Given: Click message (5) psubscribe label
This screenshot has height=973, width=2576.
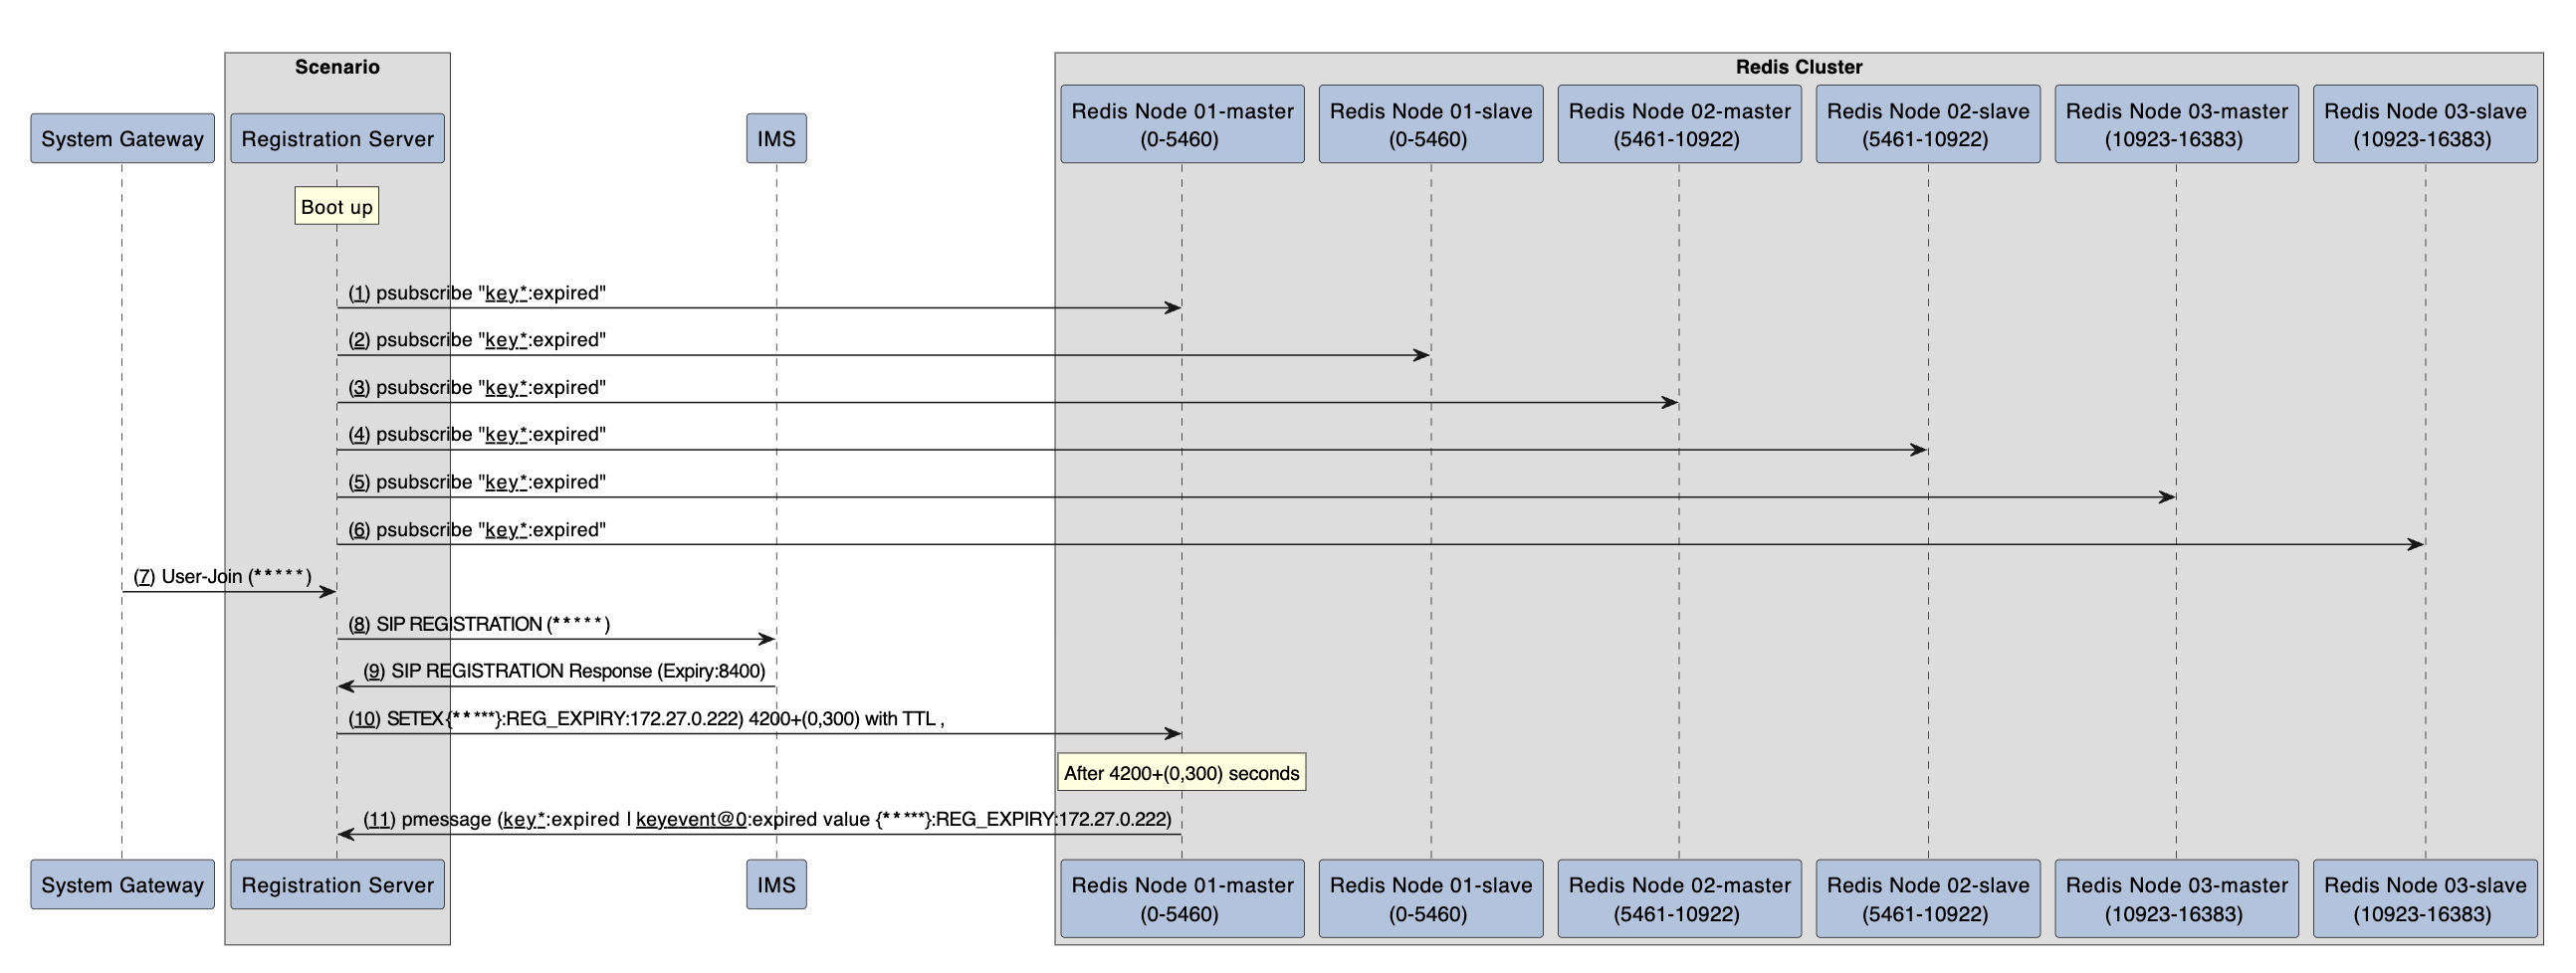Looking at the screenshot, I should [477, 482].
